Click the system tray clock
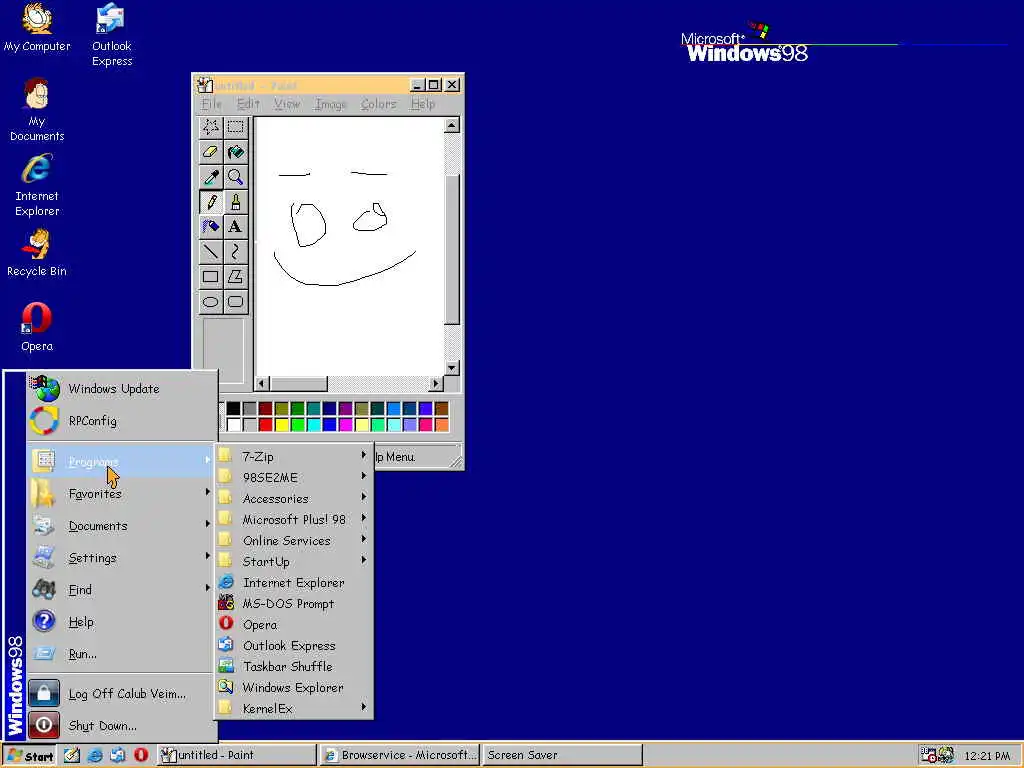The height and width of the screenshot is (768, 1024). (x=987, y=756)
